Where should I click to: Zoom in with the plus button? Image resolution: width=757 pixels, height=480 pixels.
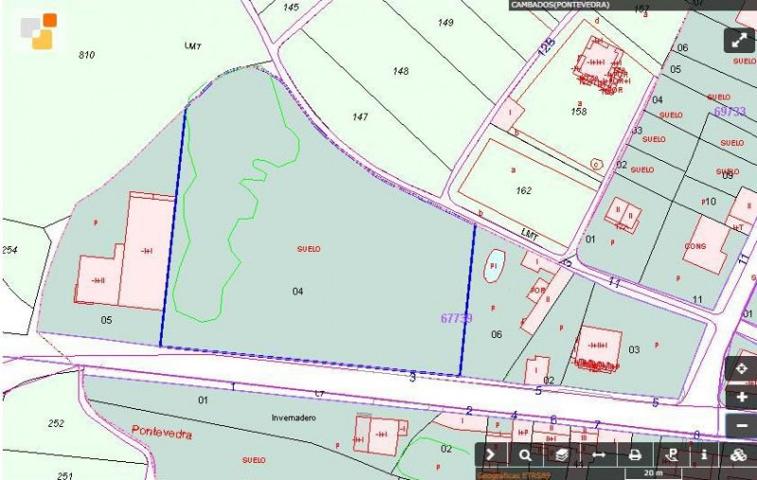[741, 397]
